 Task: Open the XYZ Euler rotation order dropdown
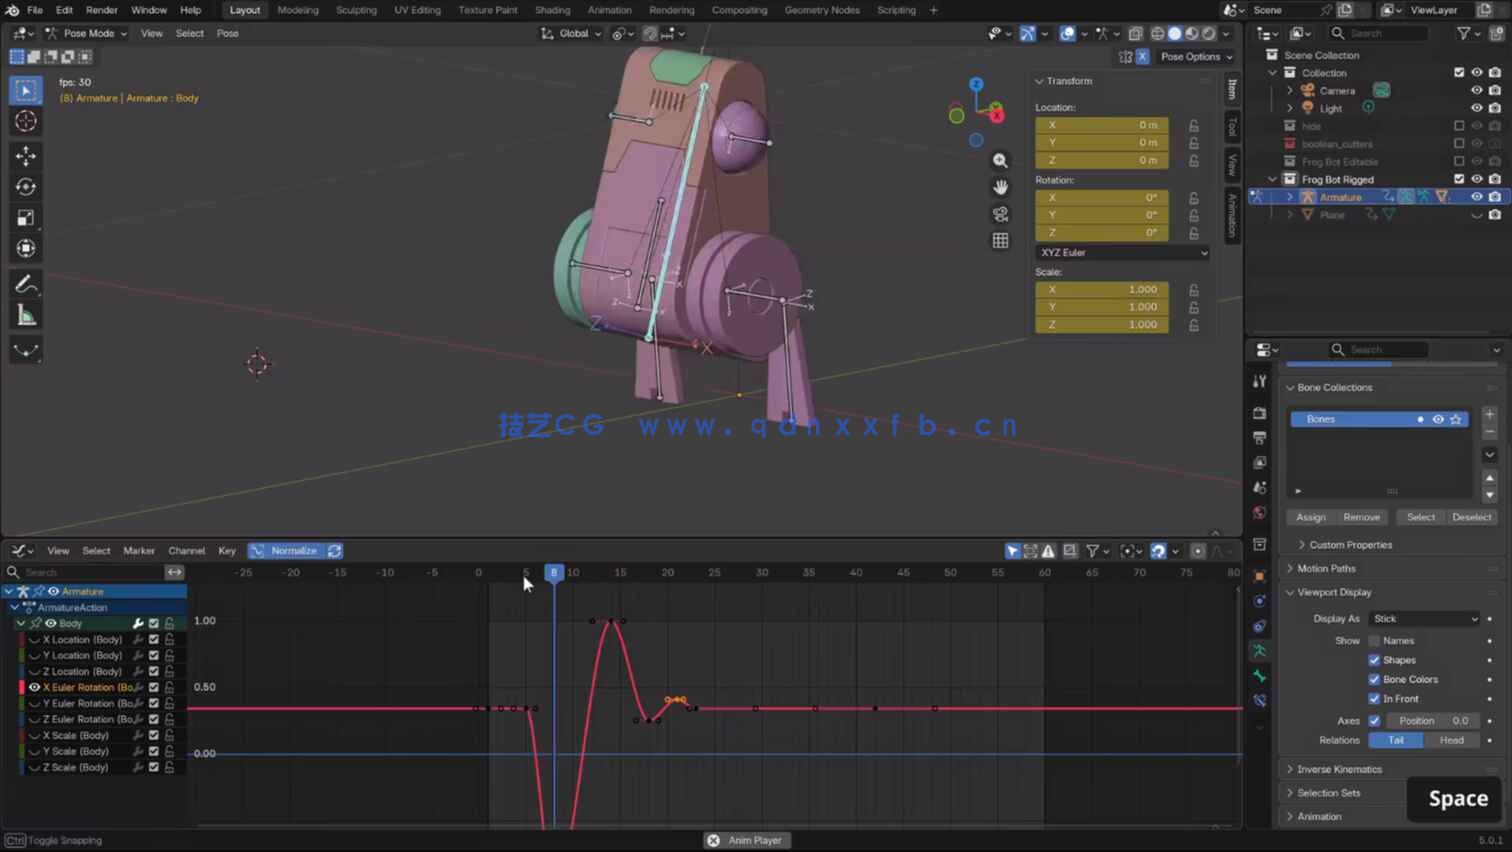pyautogui.click(x=1120, y=252)
